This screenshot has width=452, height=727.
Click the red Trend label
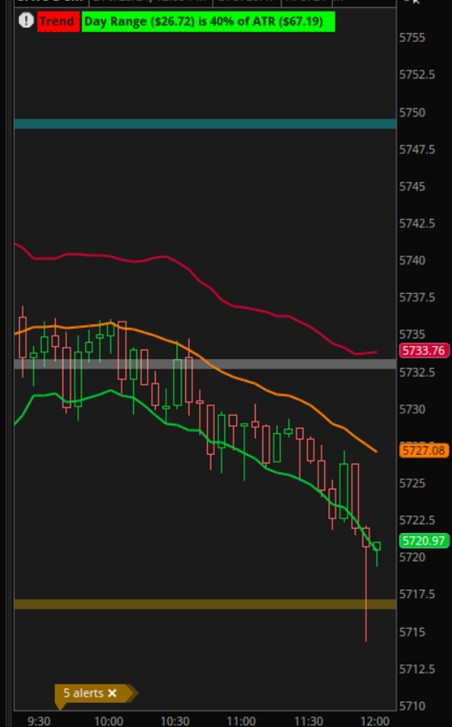click(x=58, y=22)
